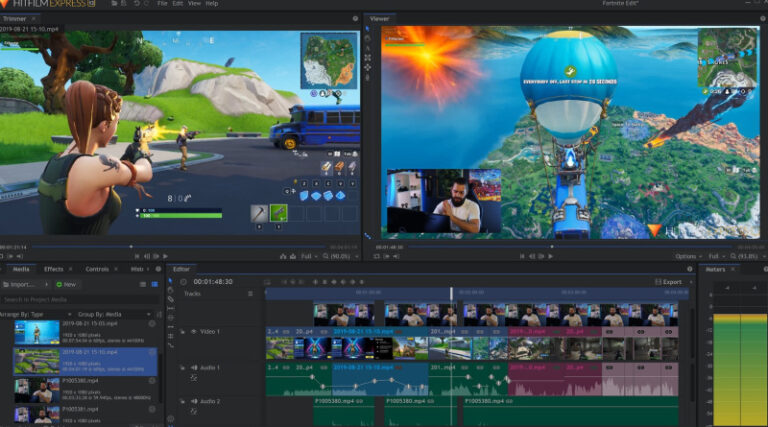The image size is (768, 427).
Task: Click the timeline playhead marker
Action: pyautogui.click(x=452, y=293)
